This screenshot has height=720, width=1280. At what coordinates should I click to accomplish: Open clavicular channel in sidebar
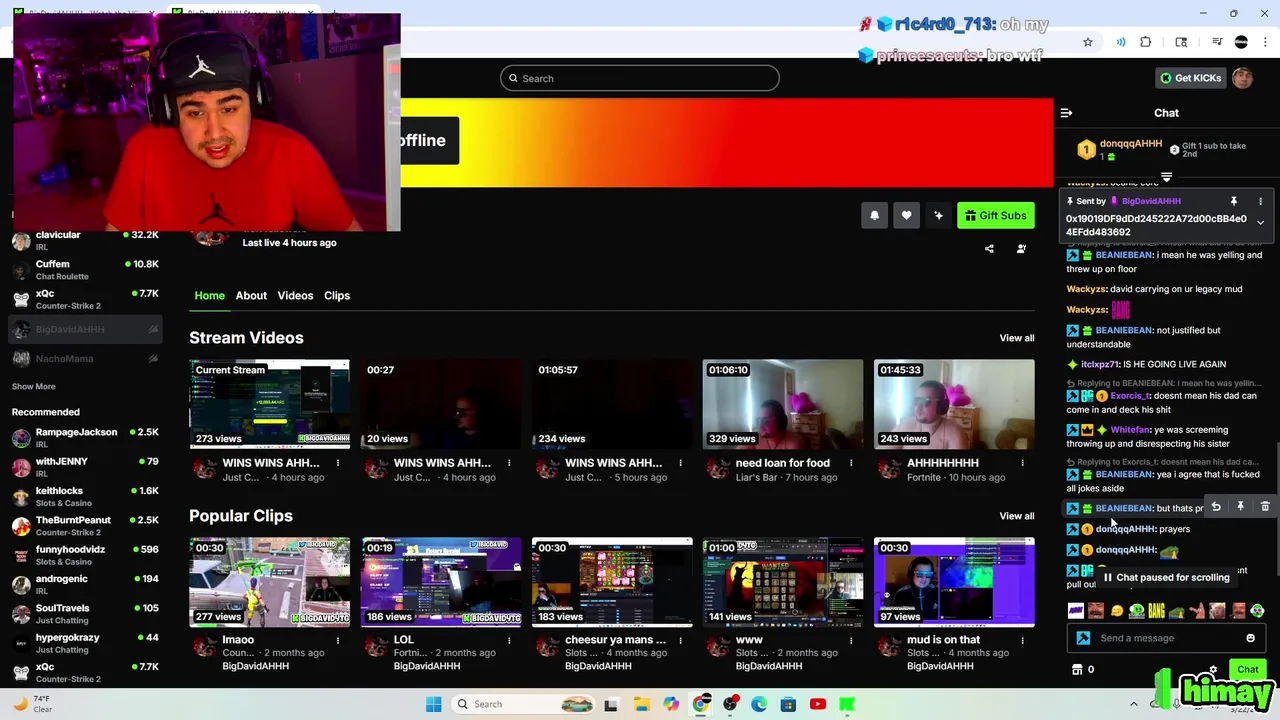[84, 240]
